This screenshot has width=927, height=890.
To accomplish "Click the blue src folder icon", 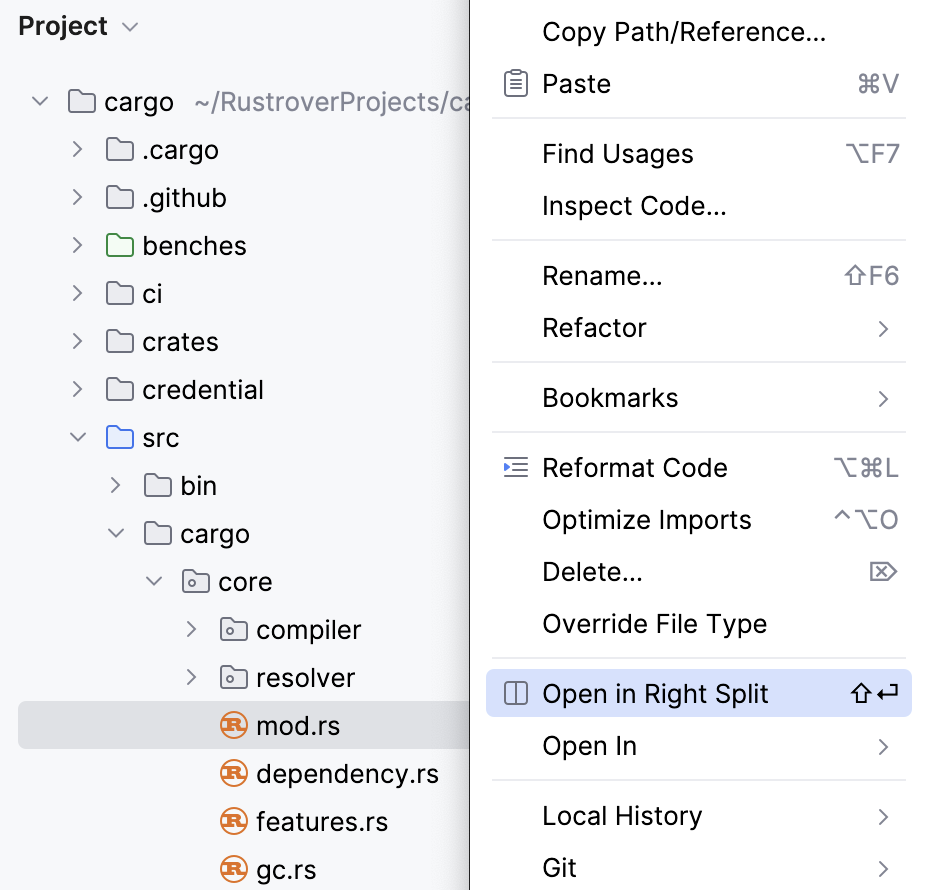I will point(119,438).
